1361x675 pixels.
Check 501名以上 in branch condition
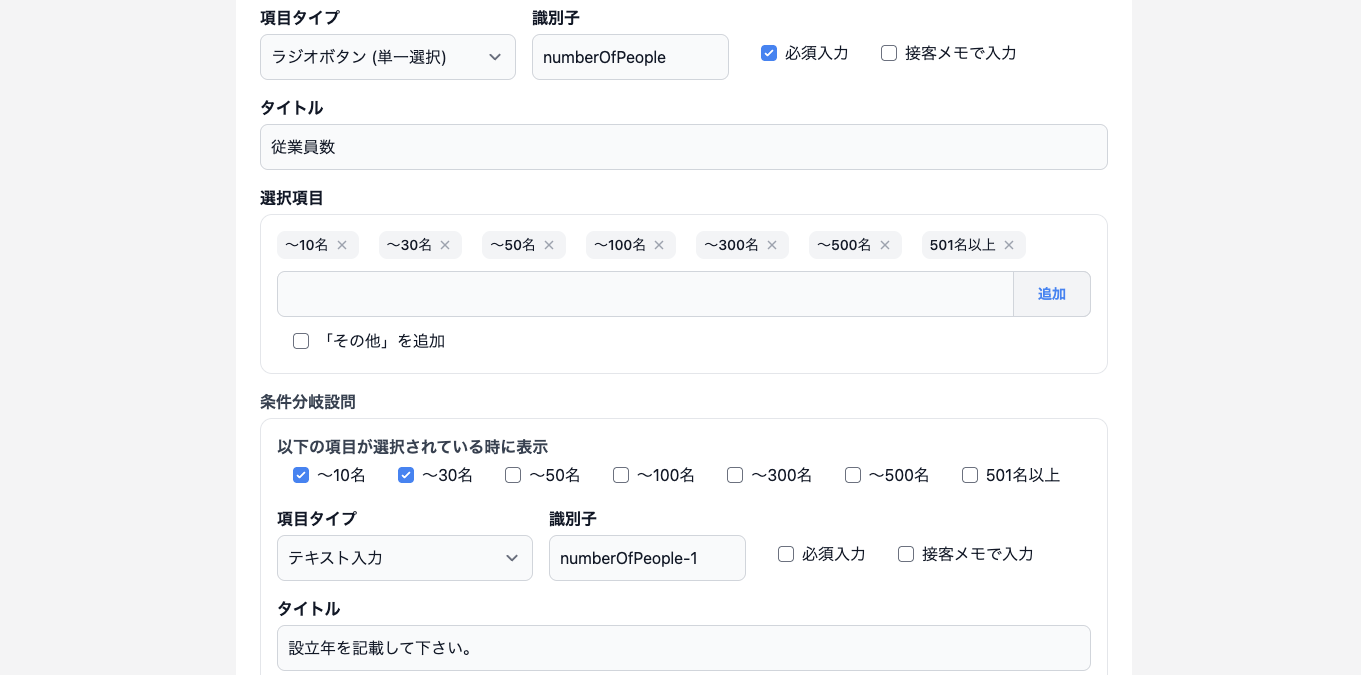pos(970,475)
